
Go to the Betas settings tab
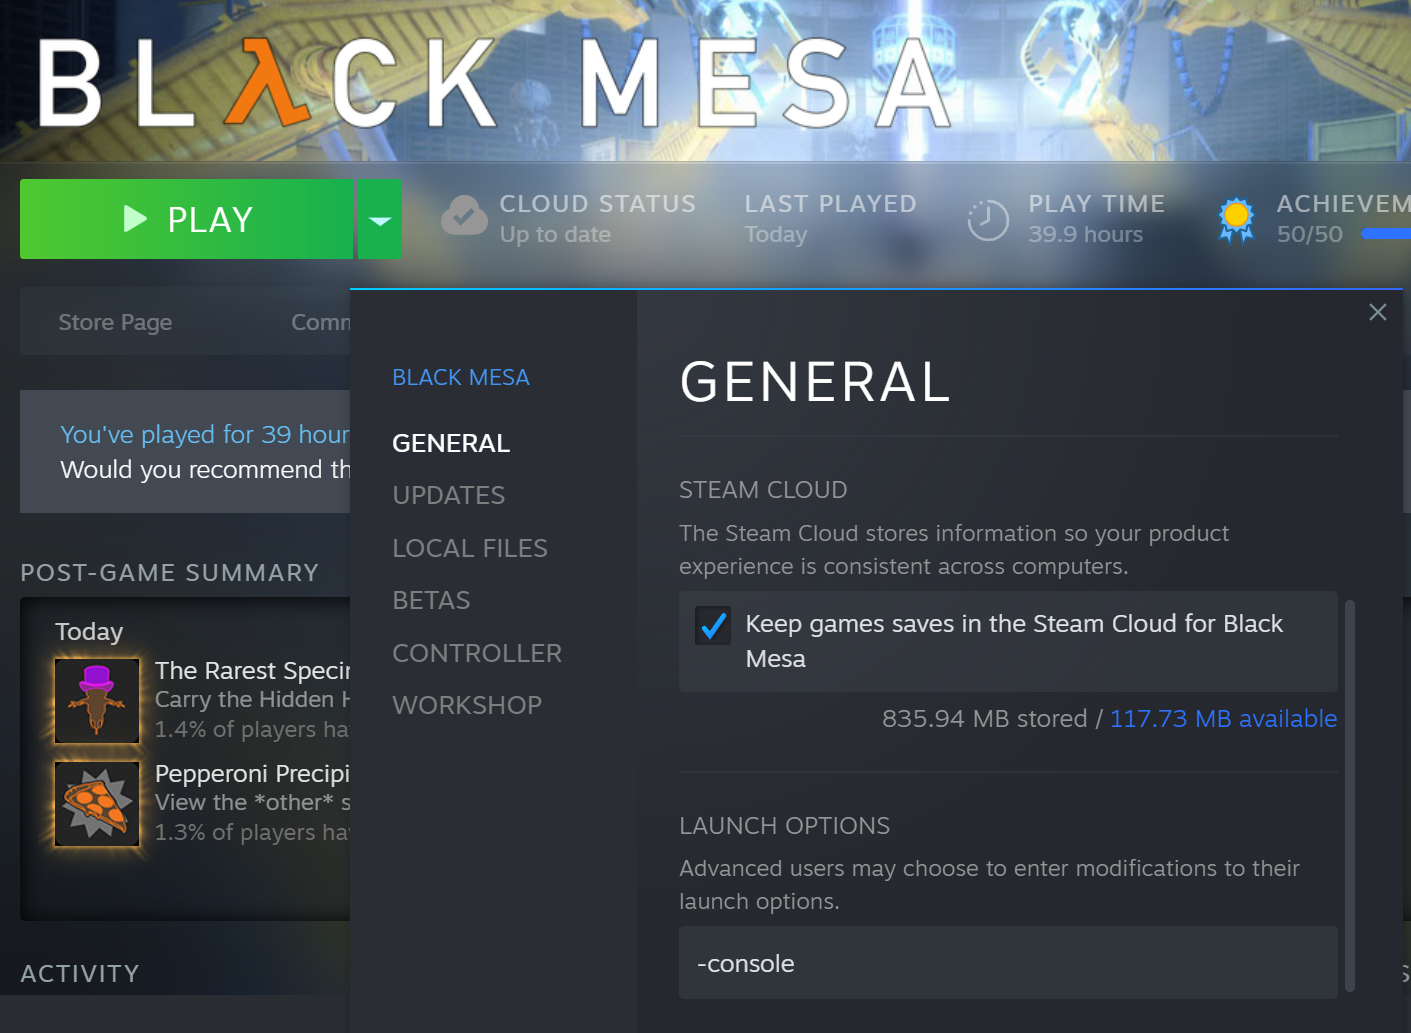click(x=431, y=600)
